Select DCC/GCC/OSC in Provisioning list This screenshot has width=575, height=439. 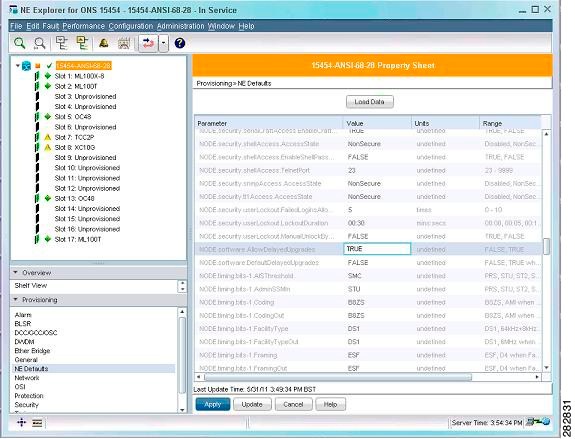tap(36, 333)
